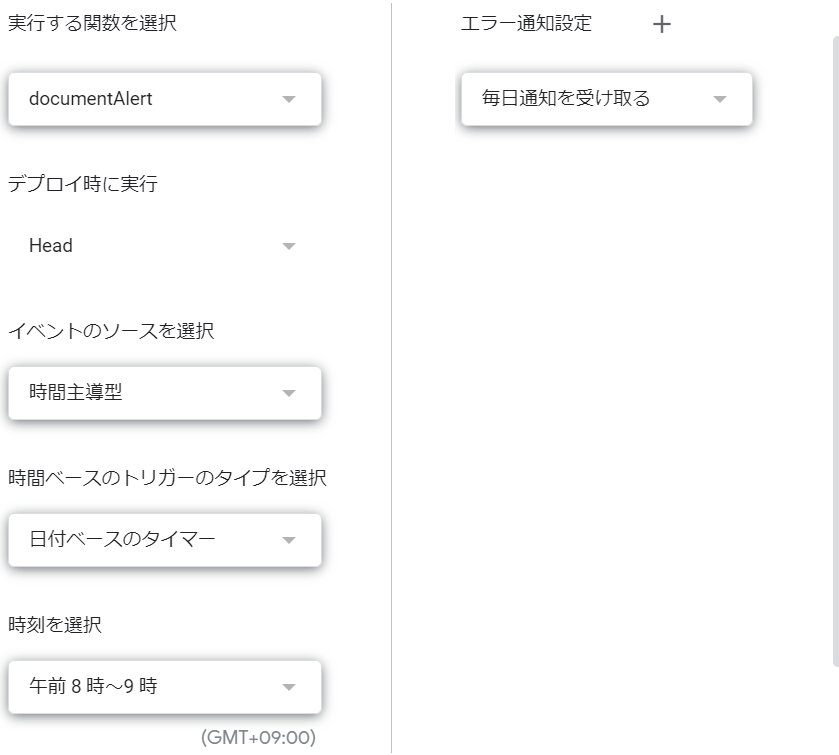839x755 pixels.
Task: Click the (GMT+09:00) timezone text
Action: pyautogui.click(x=258, y=737)
